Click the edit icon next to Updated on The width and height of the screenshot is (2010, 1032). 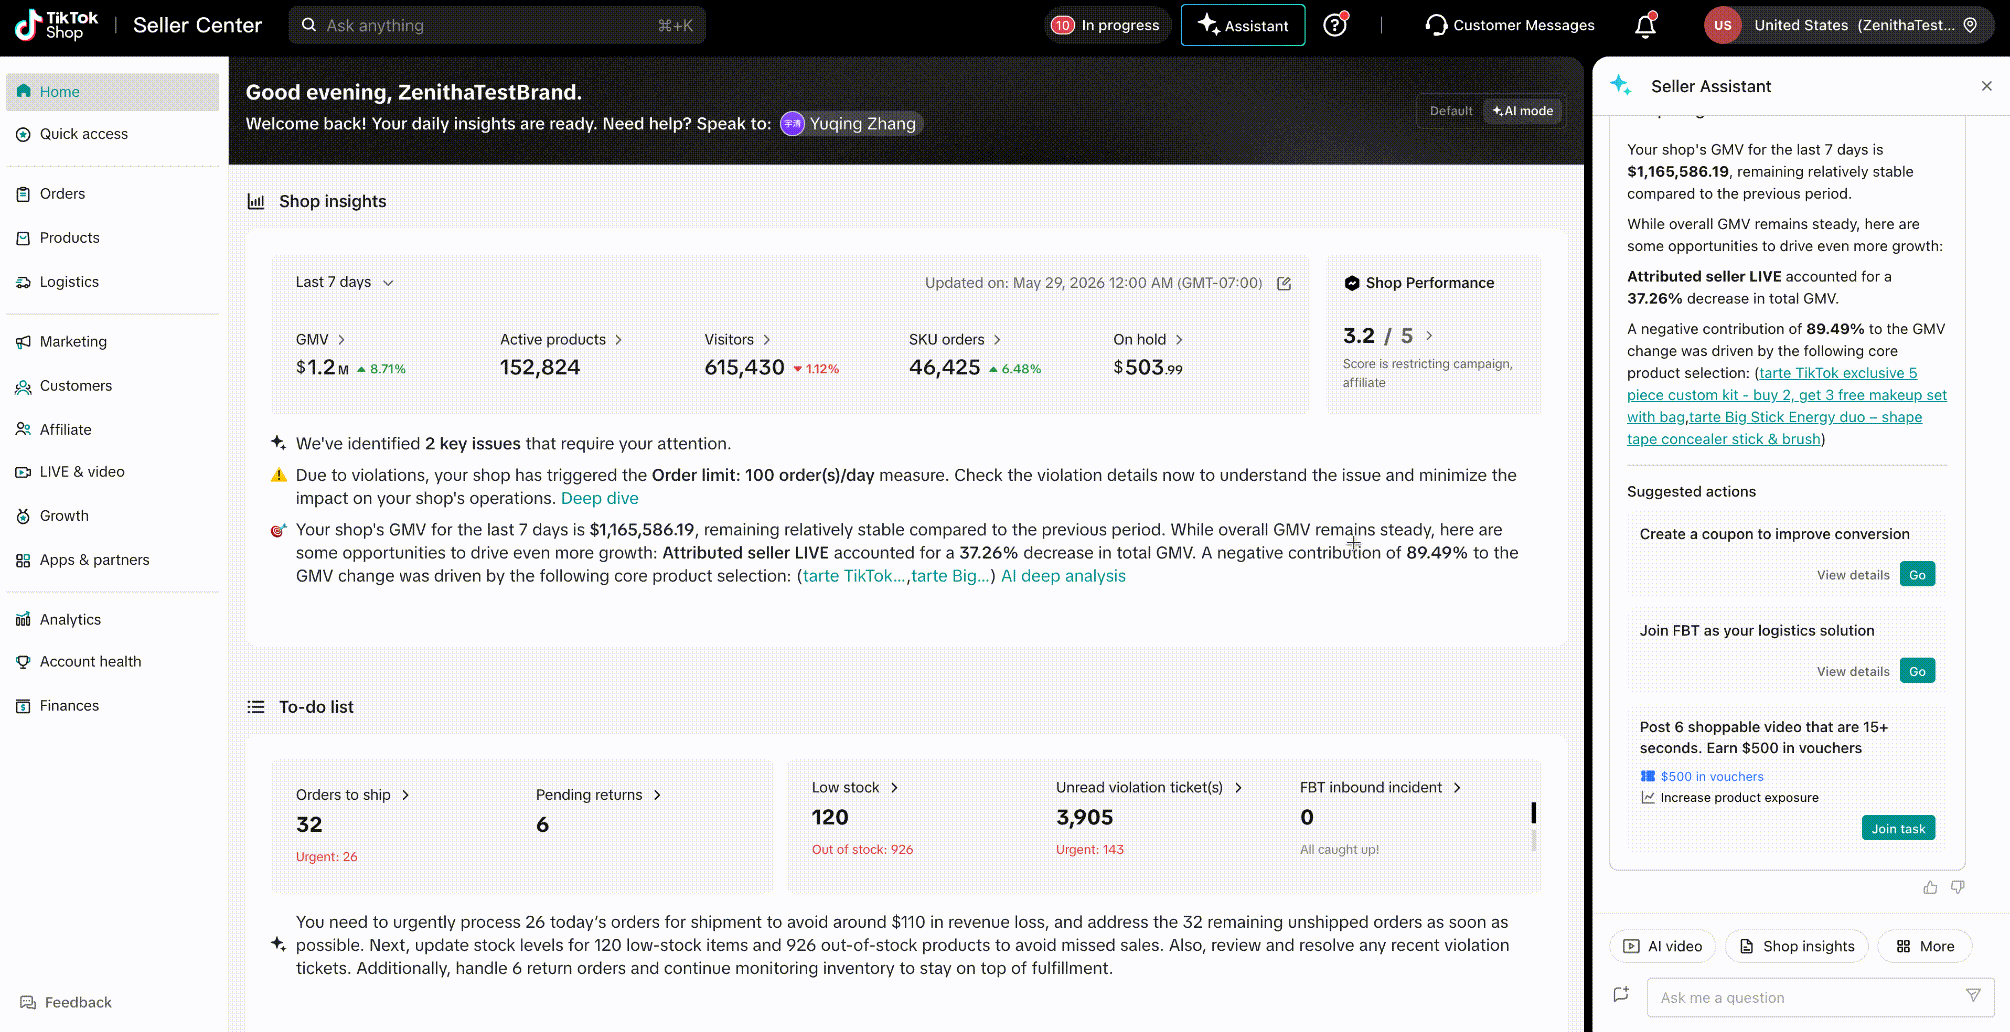pos(1284,283)
